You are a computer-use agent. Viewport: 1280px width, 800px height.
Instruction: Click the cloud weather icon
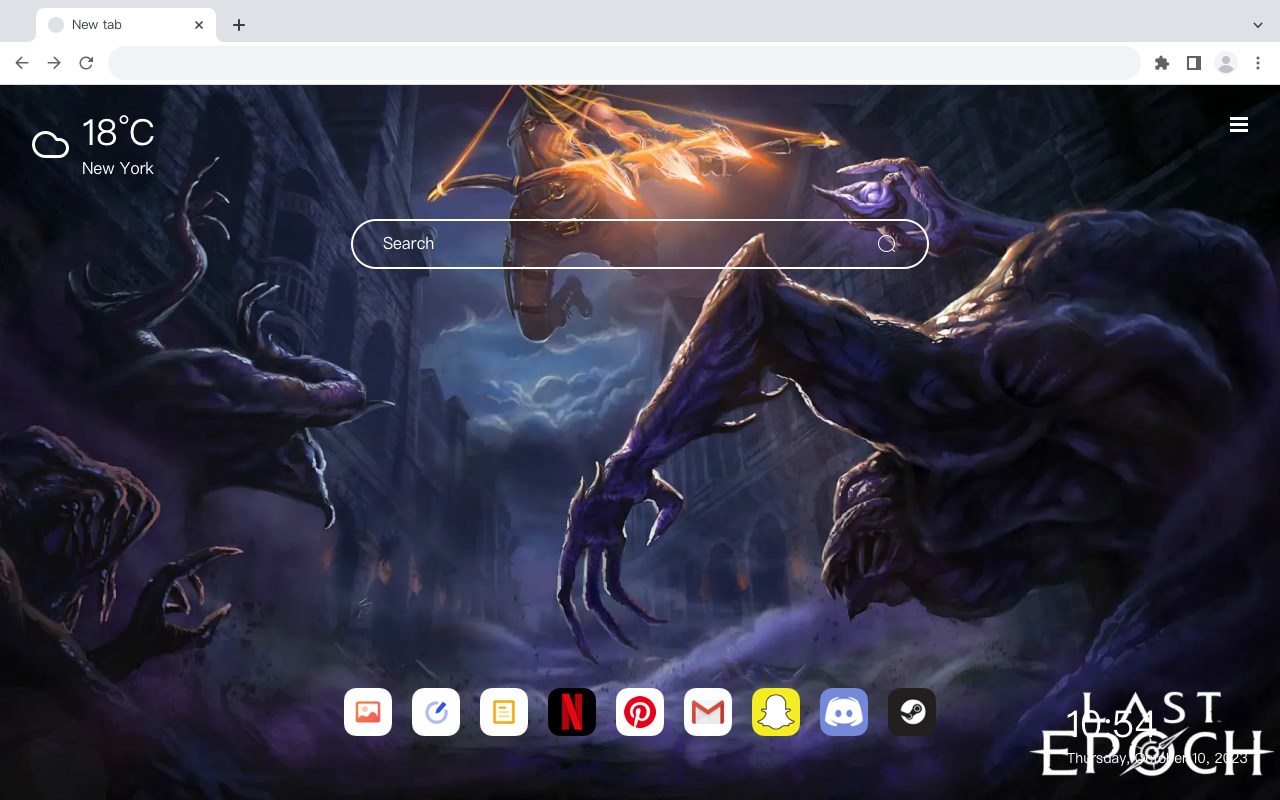point(50,145)
